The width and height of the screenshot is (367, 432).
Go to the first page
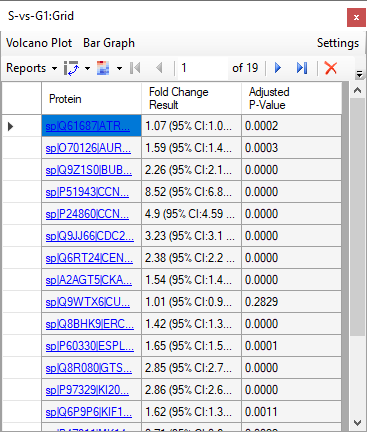(135, 68)
